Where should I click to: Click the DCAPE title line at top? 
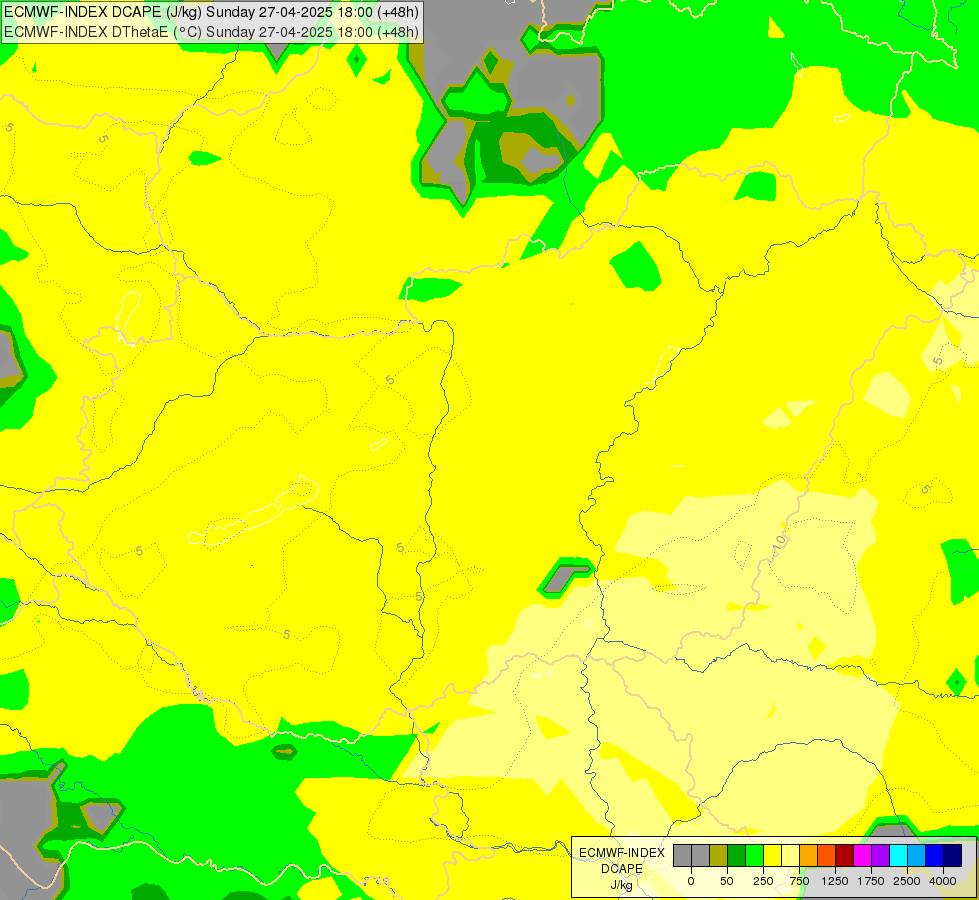point(212,12)
